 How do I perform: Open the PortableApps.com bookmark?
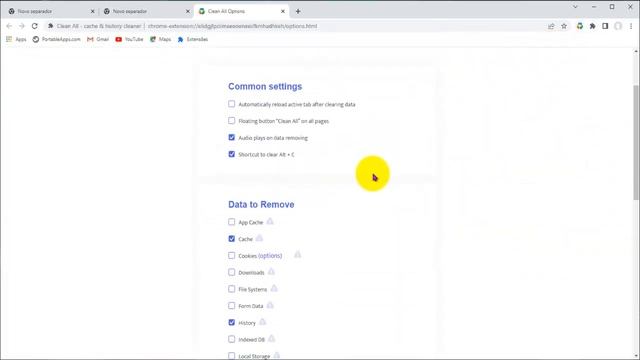[x=56, y=39]
